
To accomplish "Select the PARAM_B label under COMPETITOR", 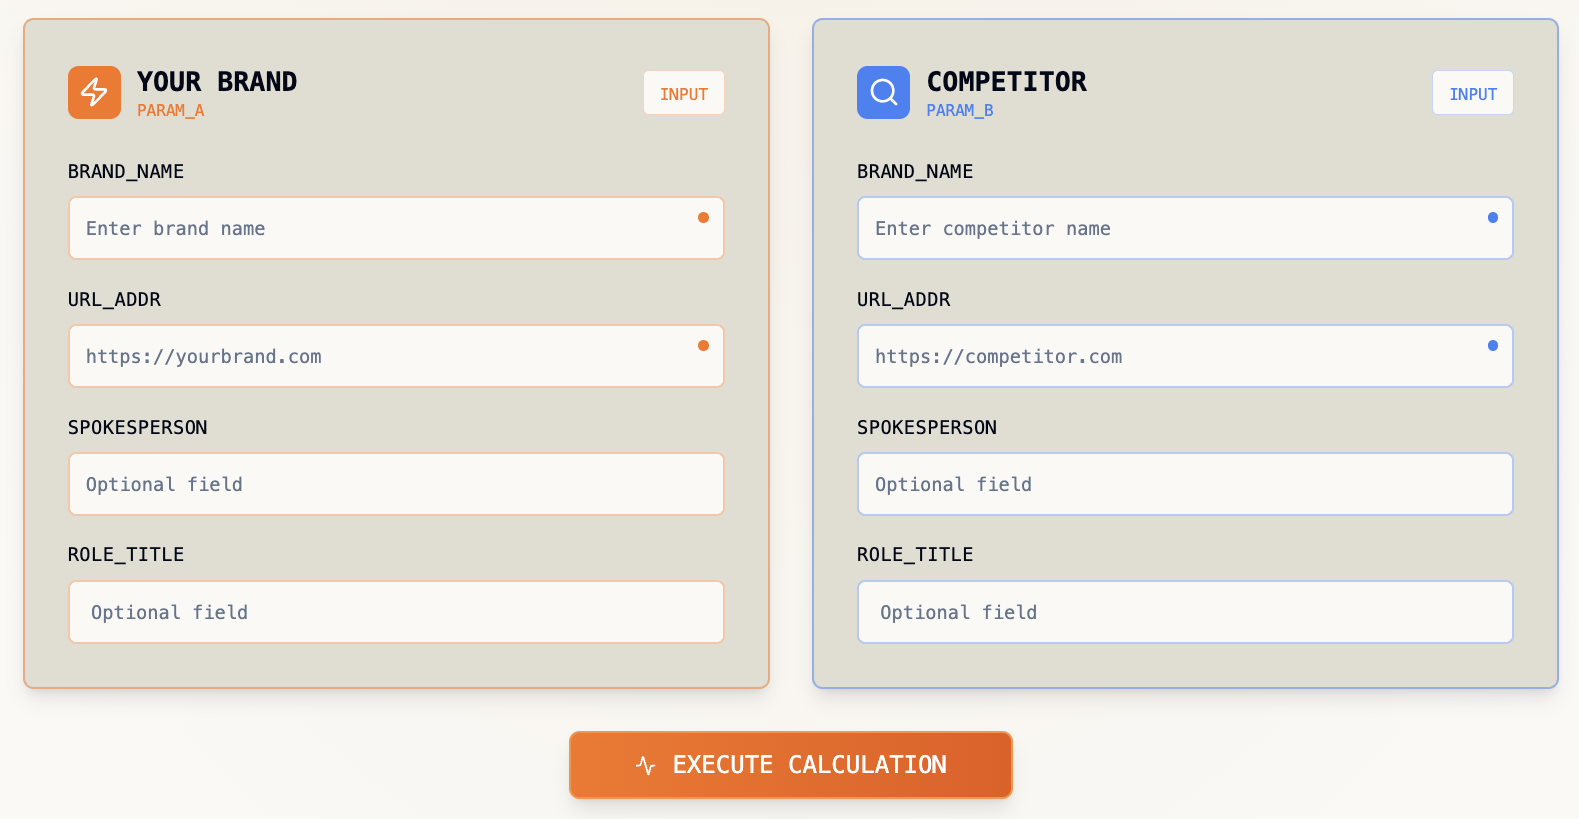I will [960, 110].
